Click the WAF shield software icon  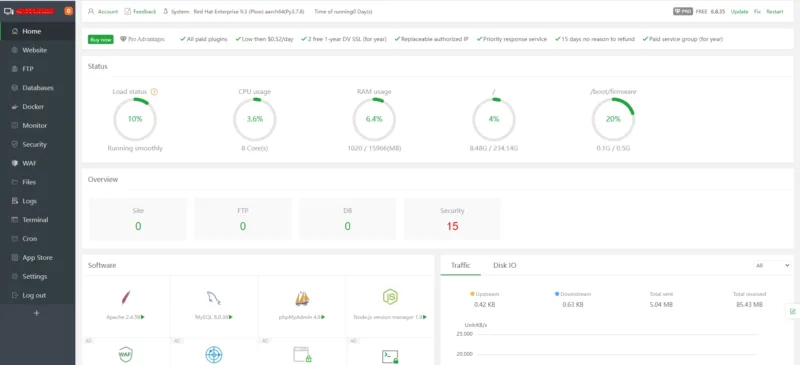tap(126, 354)
